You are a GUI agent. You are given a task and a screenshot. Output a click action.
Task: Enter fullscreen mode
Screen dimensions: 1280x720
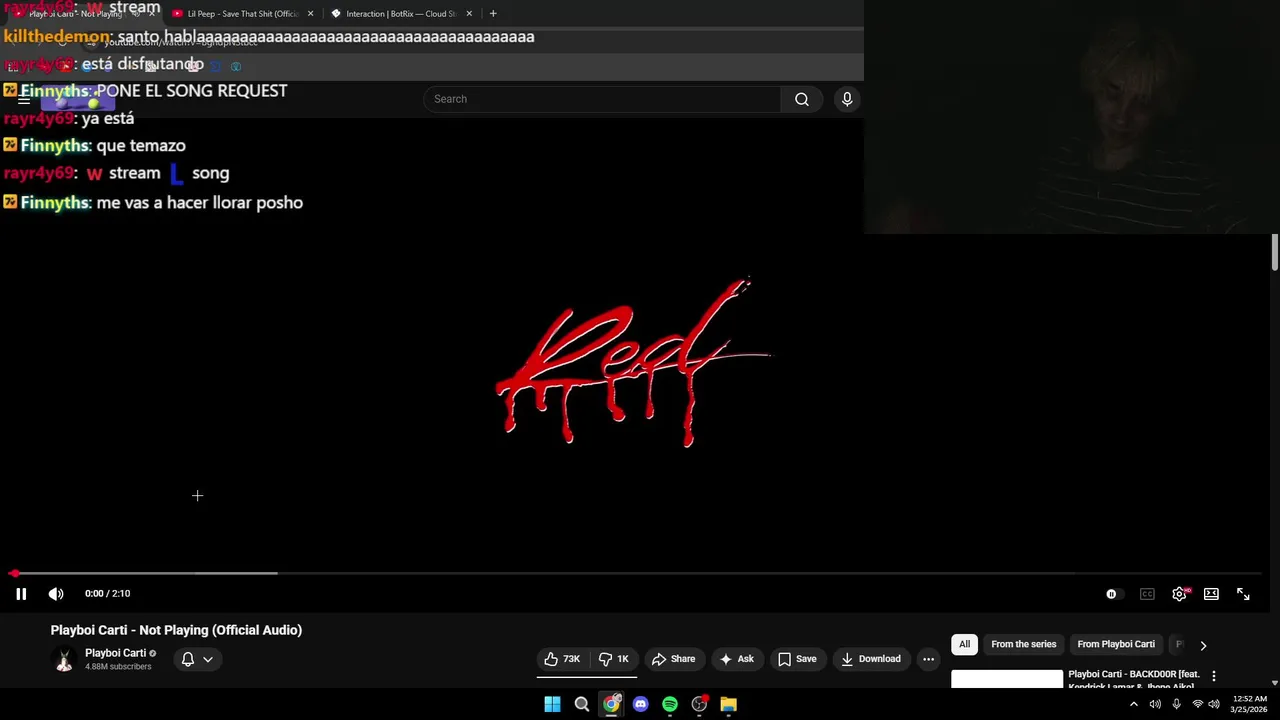[x=1243, y=594]
